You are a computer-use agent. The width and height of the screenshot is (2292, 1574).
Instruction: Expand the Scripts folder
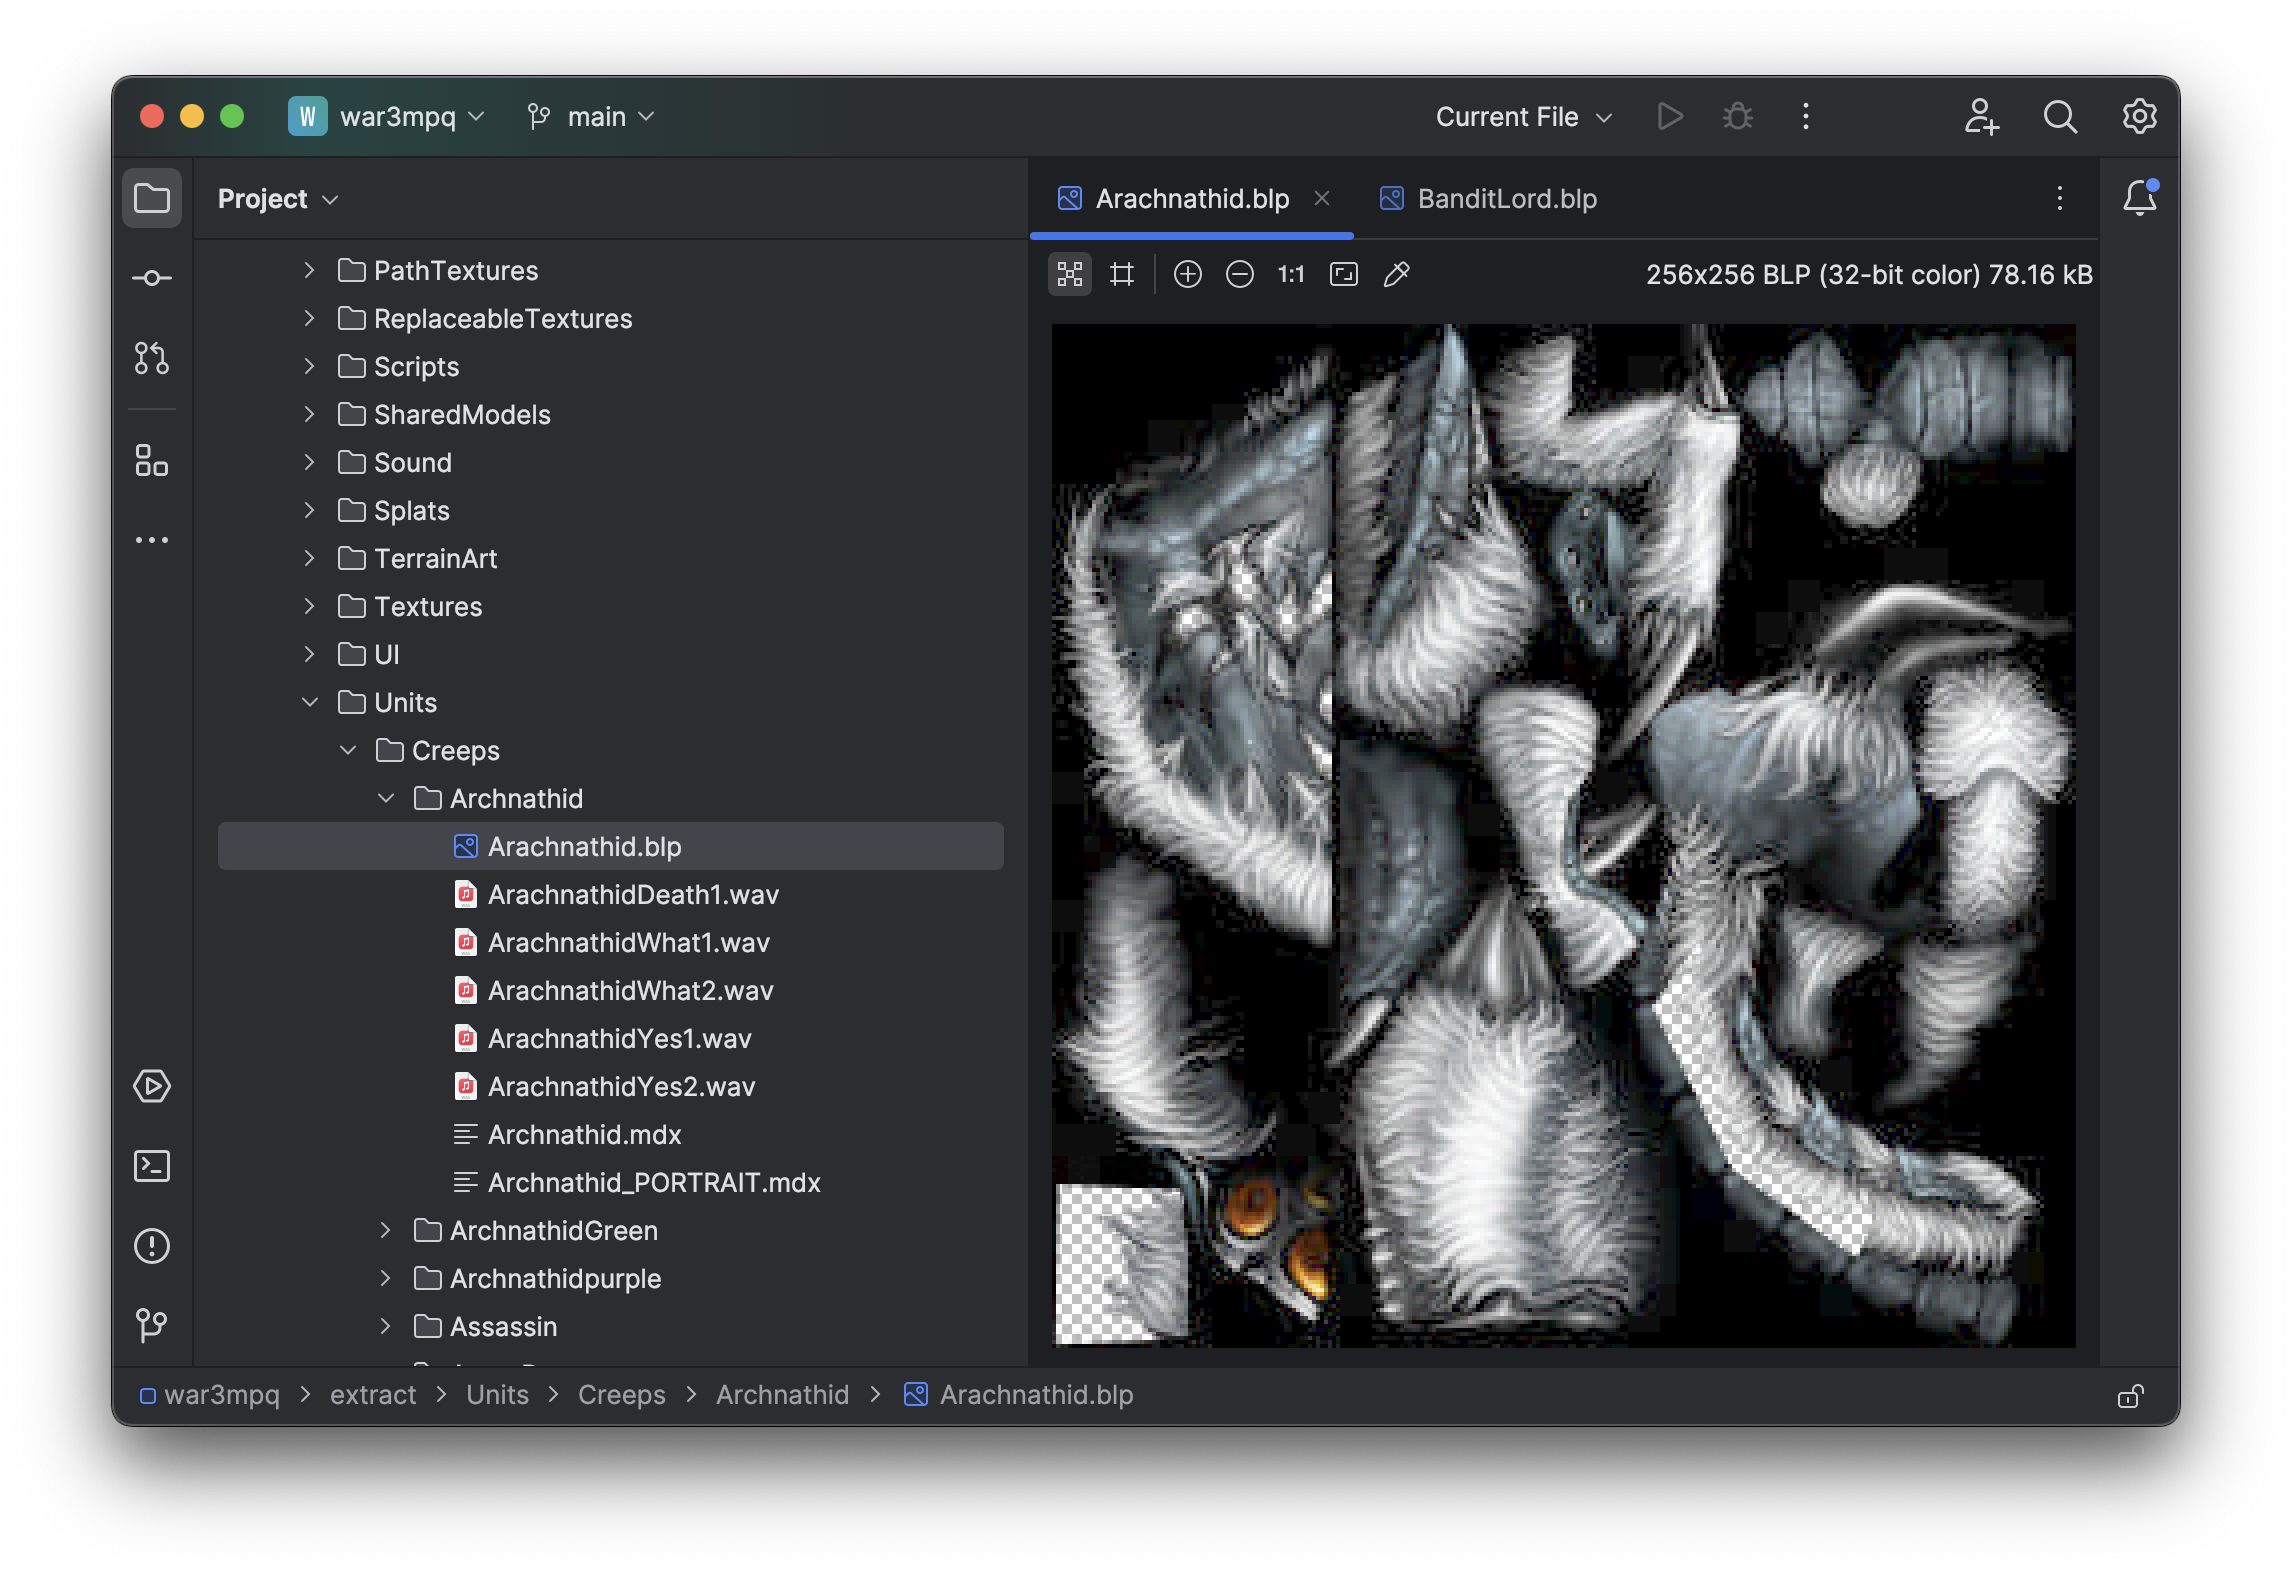pos(309,366)
